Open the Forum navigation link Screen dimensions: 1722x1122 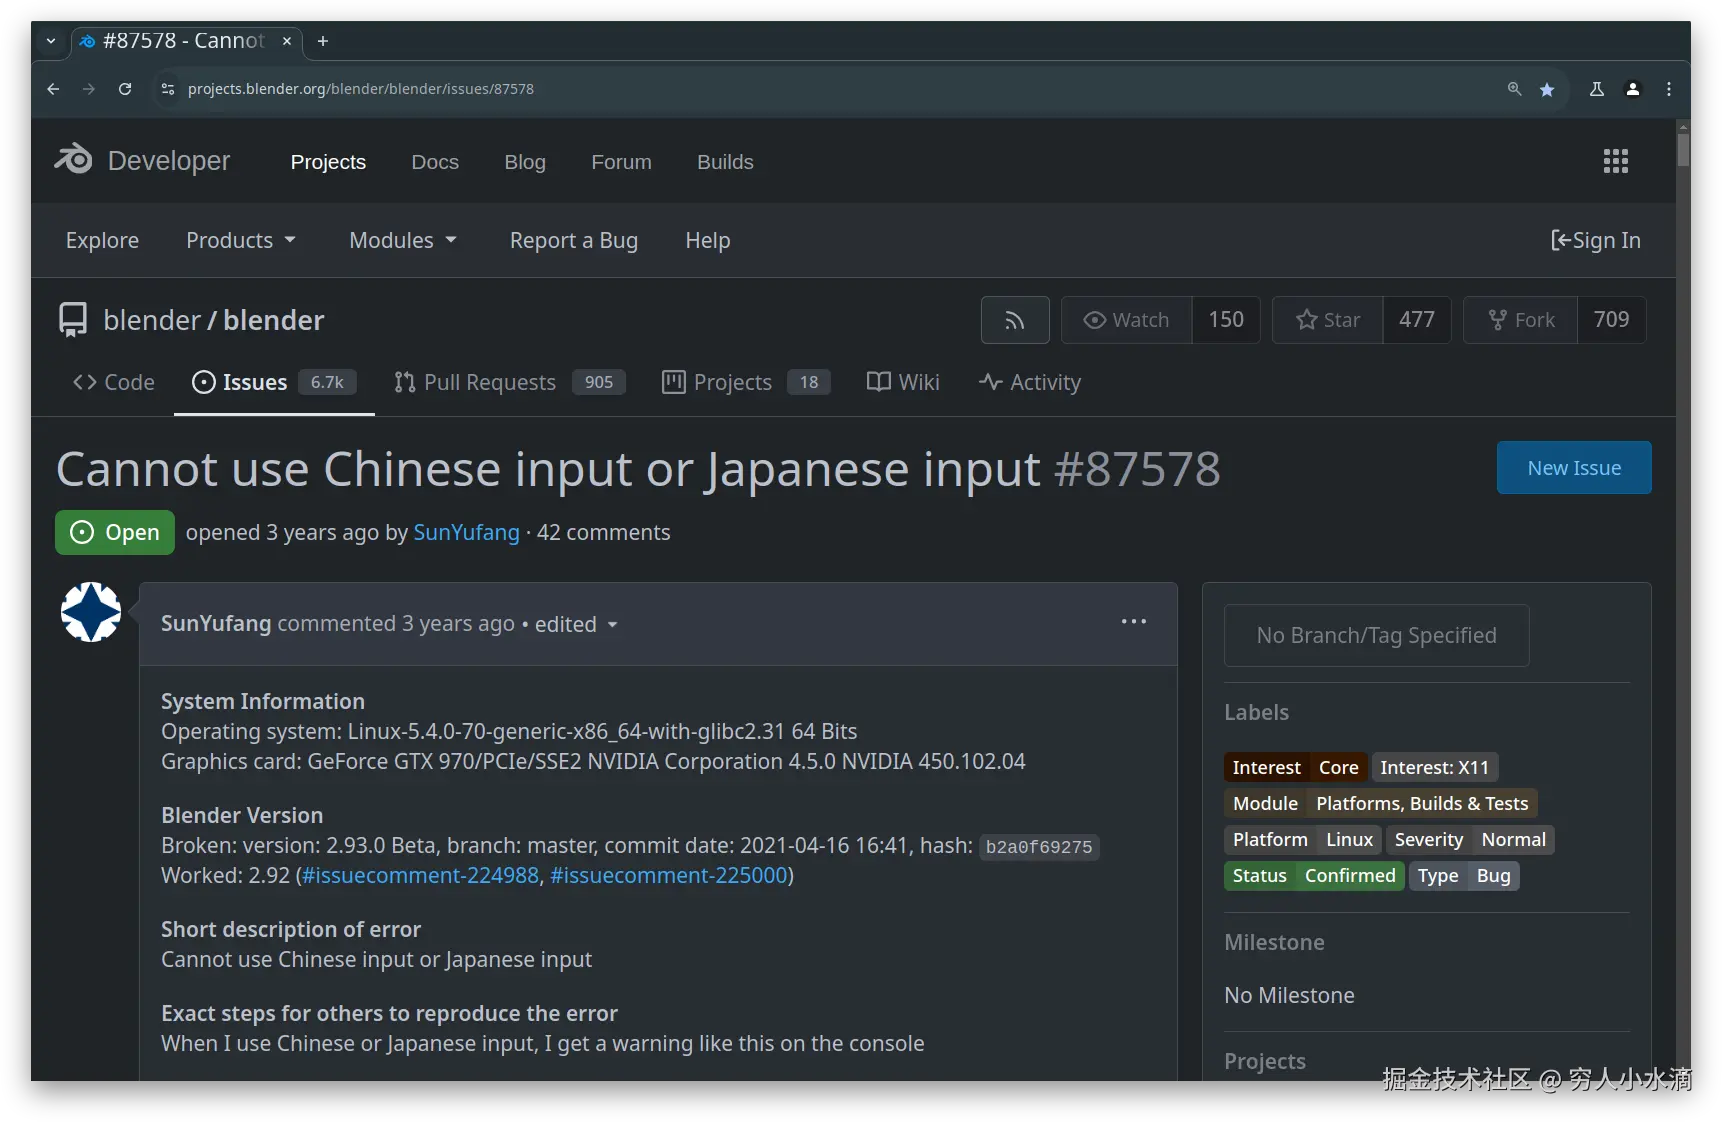(621, 162)
